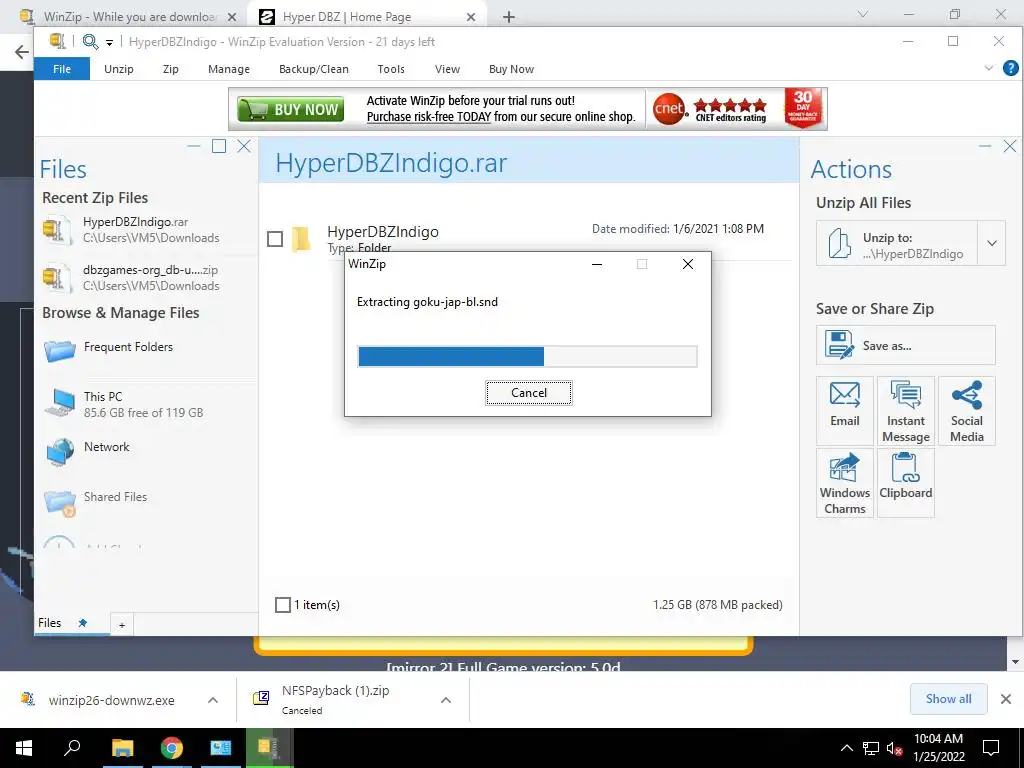
Task: Open the WinZip help question mark icon
Action: click(x=1010, y=68)
